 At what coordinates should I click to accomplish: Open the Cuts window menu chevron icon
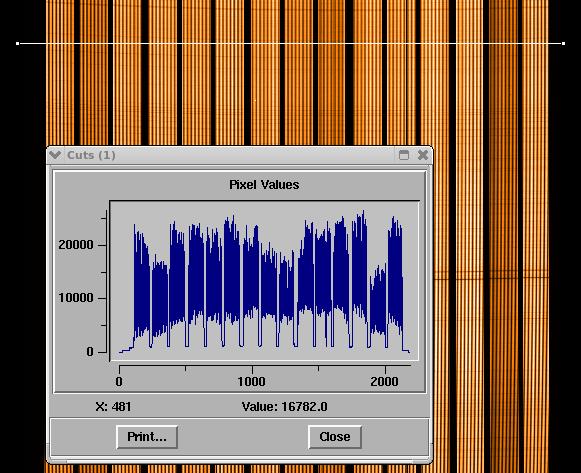55,155
